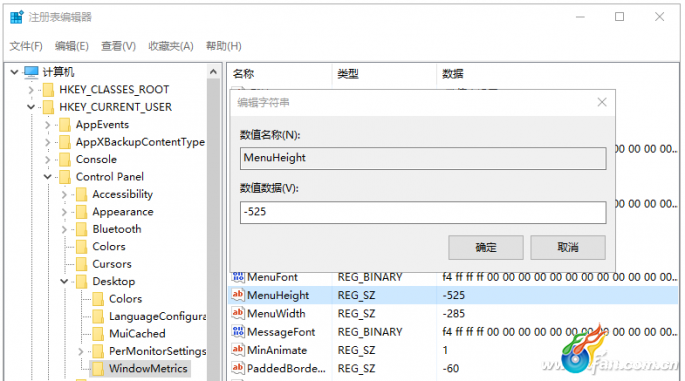Expand the Accessibility key

64,194
